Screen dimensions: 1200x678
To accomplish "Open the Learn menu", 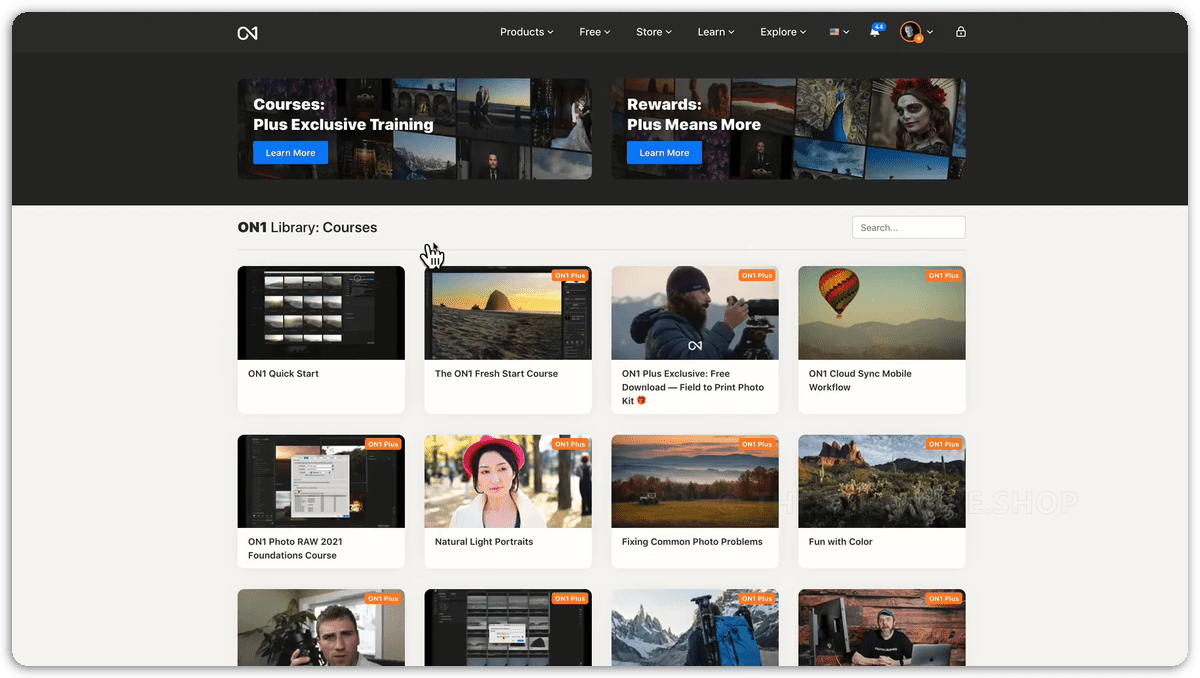I will click(716, 32).
